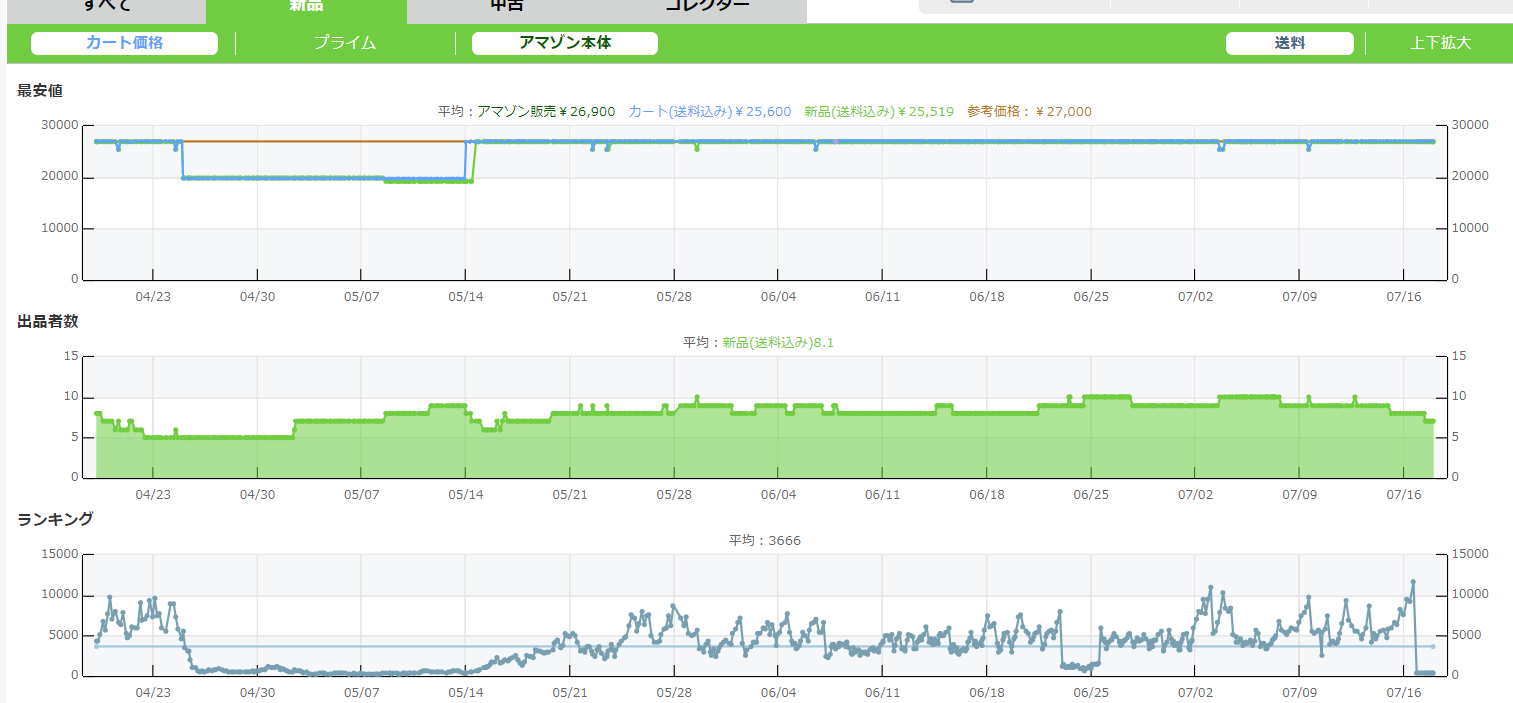Click the 上下拡大 button
The height and width of the screenshot is (703, 1513).
(1440, 43)
